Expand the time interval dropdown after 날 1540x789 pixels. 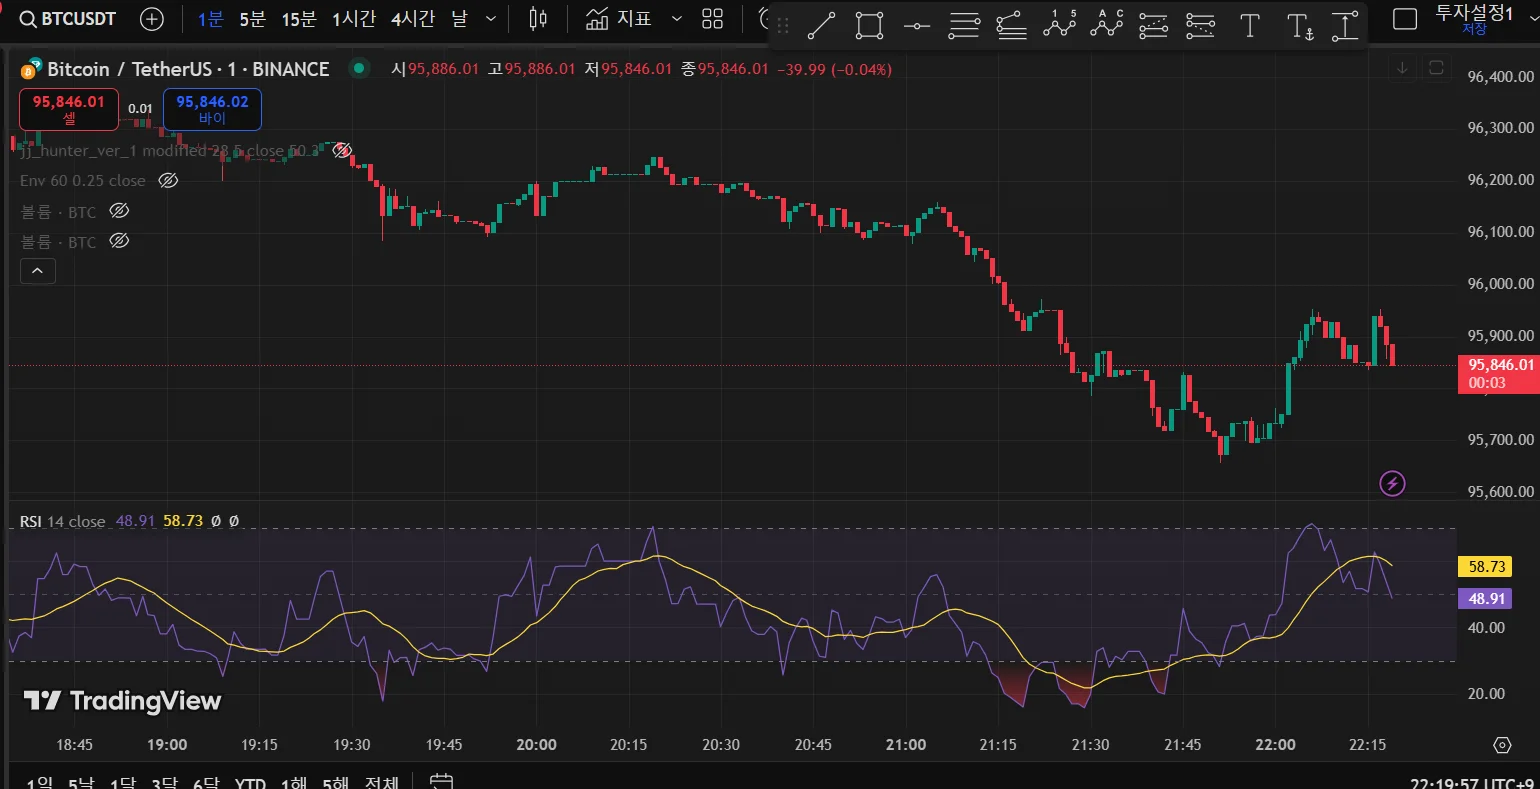point(490,19)
